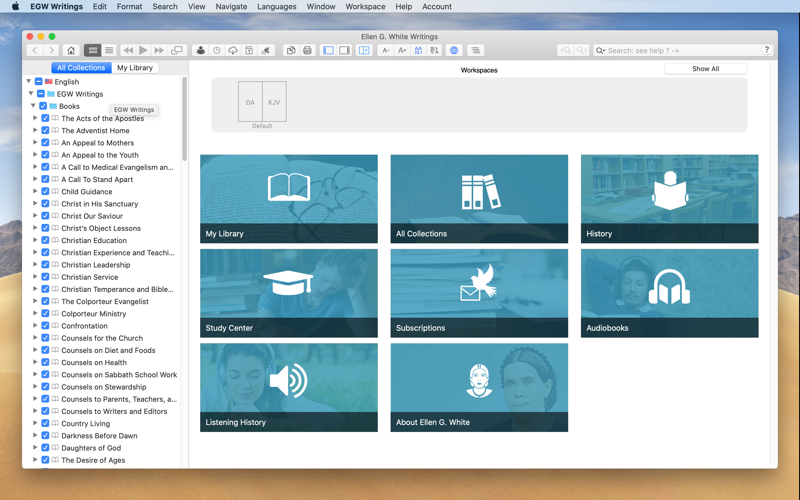Image resolution: width=800 pixels, height=500 pixels.
Task: Toggle the EGW Writings folder checkbox
Action: click(x=41, y=93)
